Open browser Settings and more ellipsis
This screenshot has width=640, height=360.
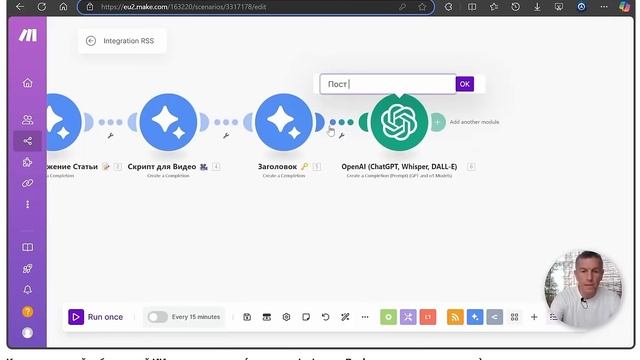(604, 7)
